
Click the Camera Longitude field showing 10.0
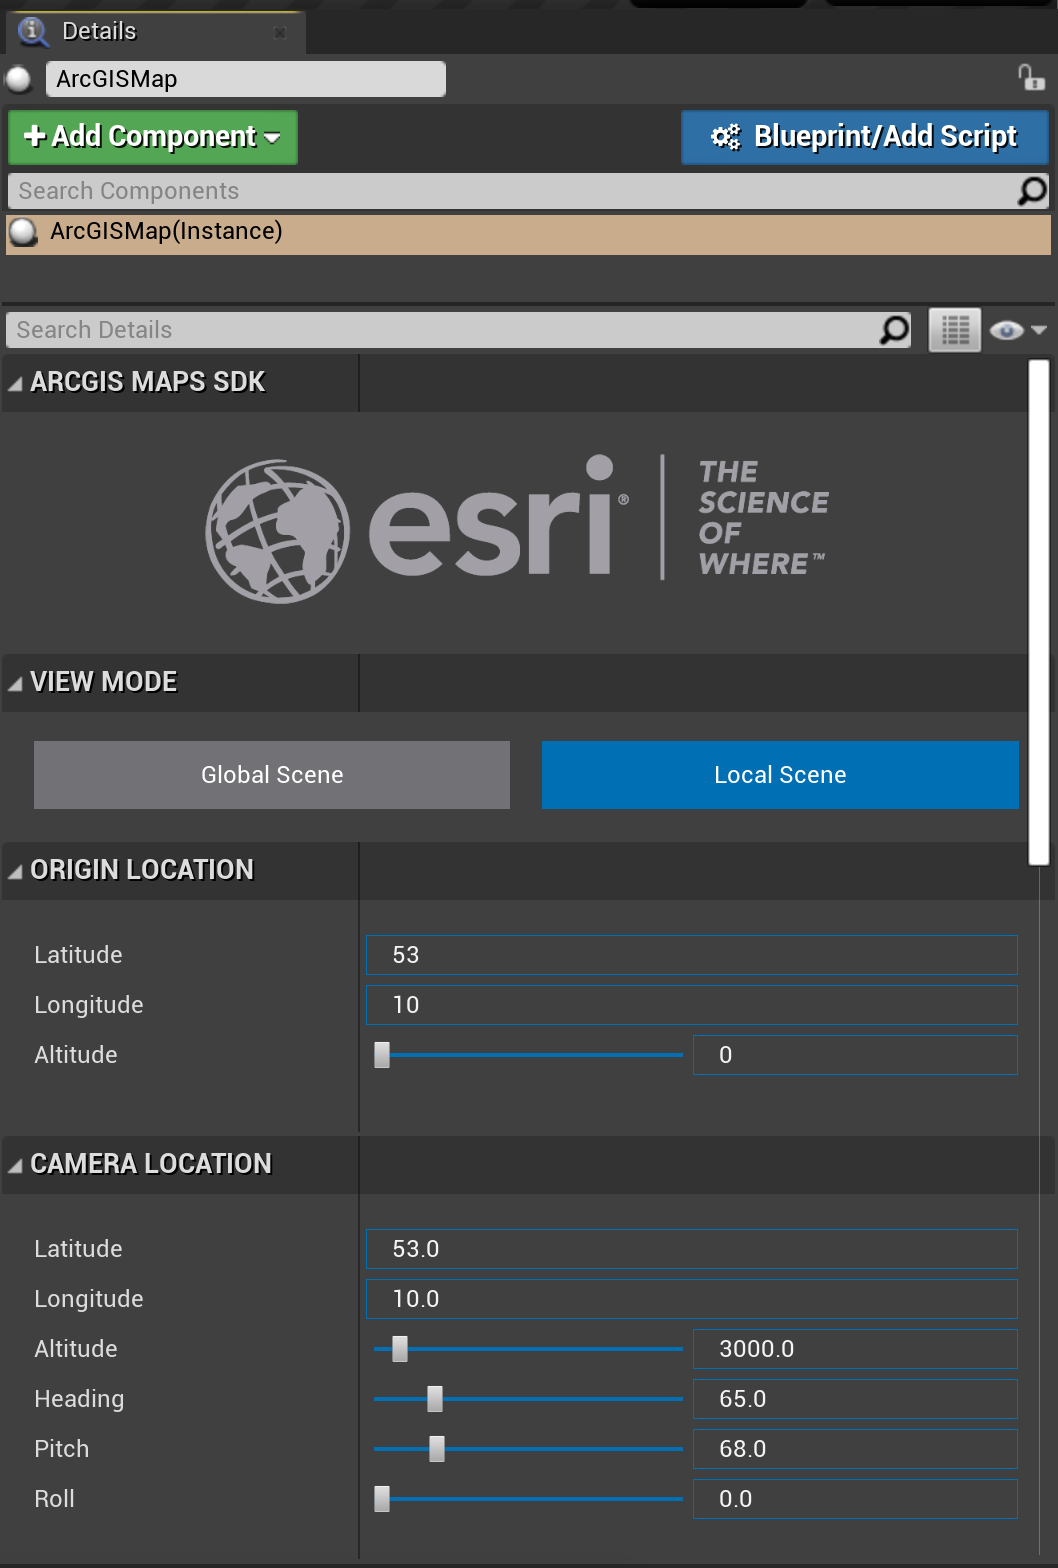click(x=692, y=1299)
